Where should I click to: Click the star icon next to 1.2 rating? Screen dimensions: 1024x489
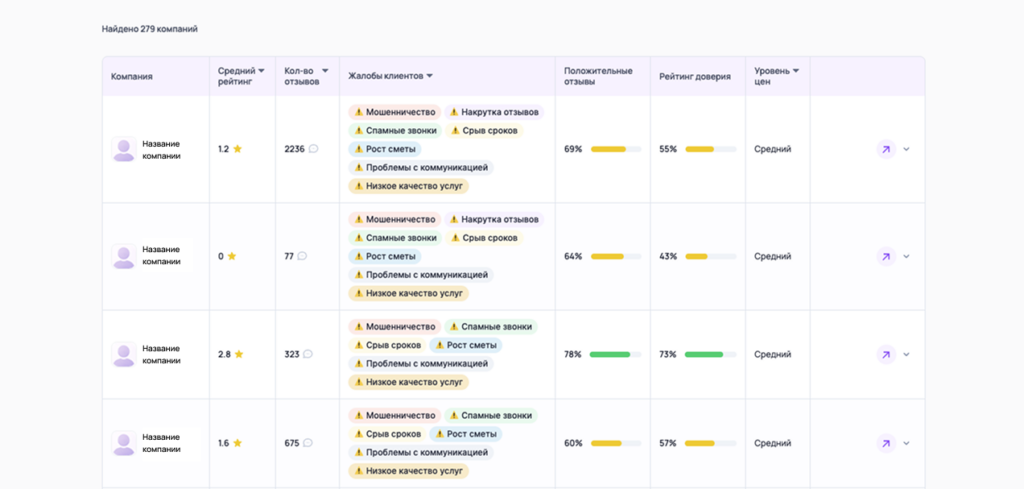pyautogui.click(x=237, y=149)
